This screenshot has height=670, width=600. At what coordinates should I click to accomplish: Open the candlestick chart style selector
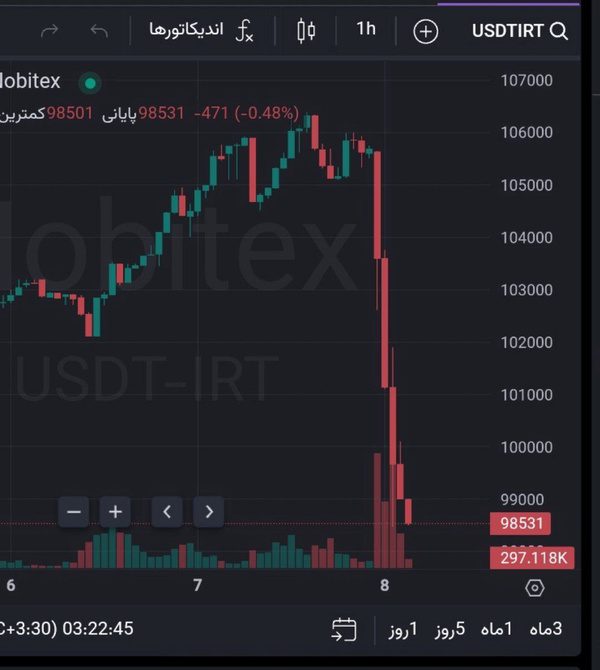[x=306, y=31]
